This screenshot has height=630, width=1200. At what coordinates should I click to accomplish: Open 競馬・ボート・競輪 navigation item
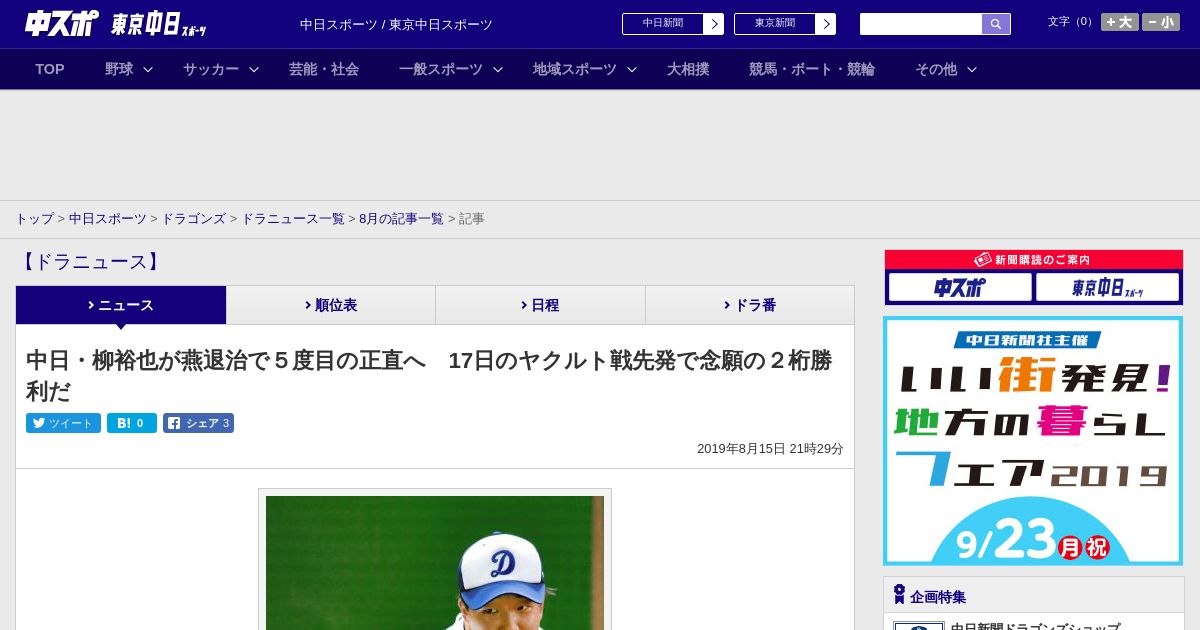pos(812,69)
